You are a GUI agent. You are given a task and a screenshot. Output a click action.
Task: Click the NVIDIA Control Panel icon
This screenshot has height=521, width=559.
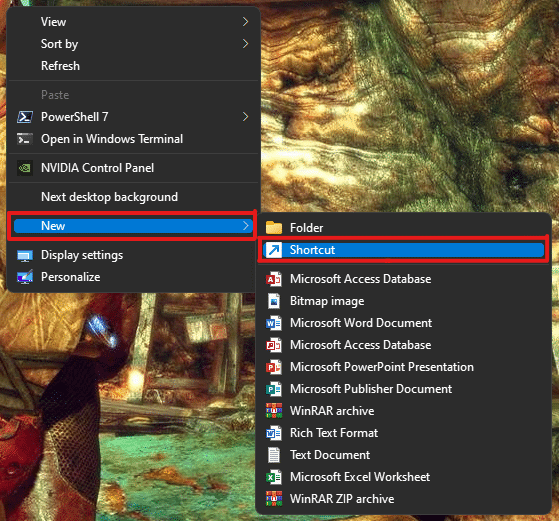[x=25, y=168]
